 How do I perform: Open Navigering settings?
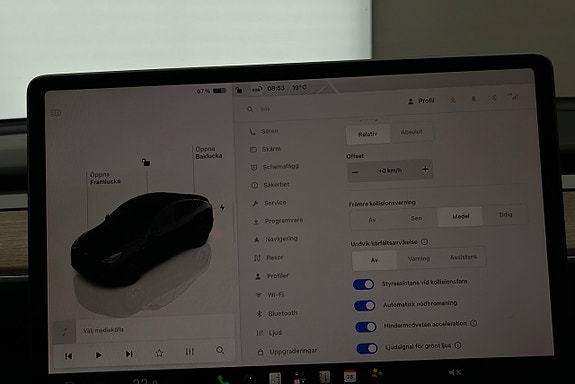[x=275, y=239]
